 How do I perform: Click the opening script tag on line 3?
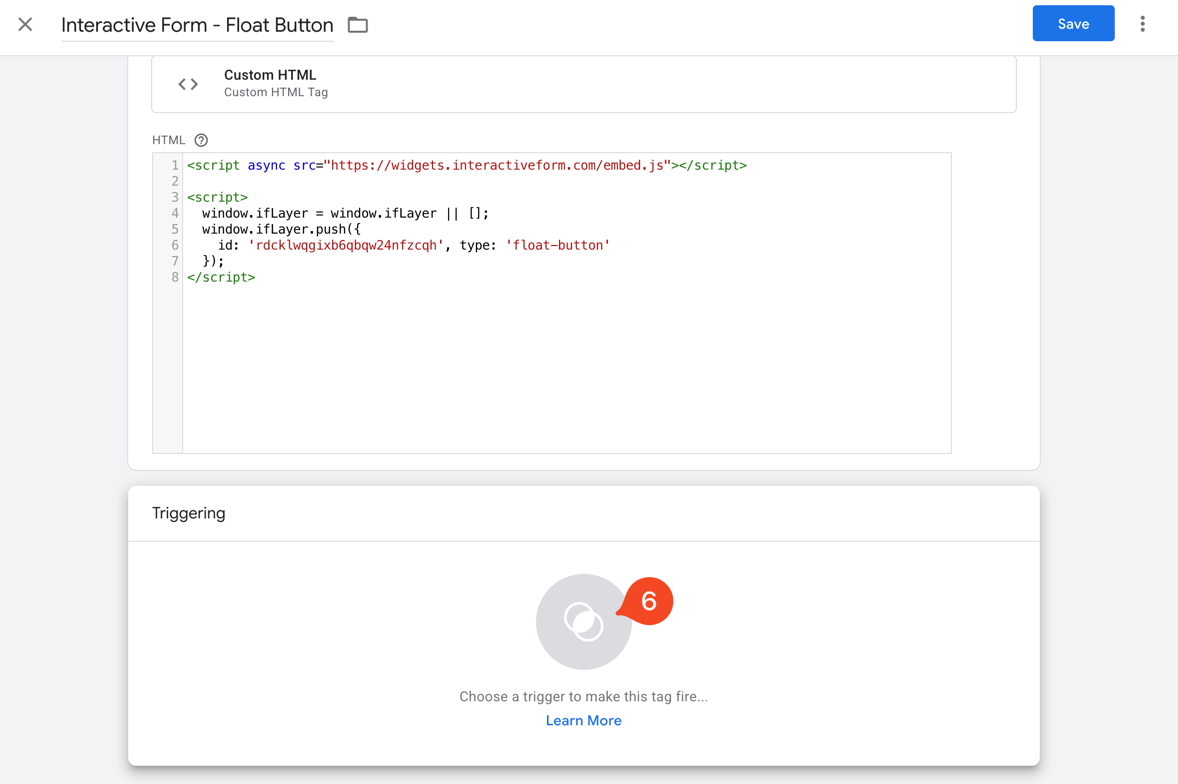tap(217, 197)
